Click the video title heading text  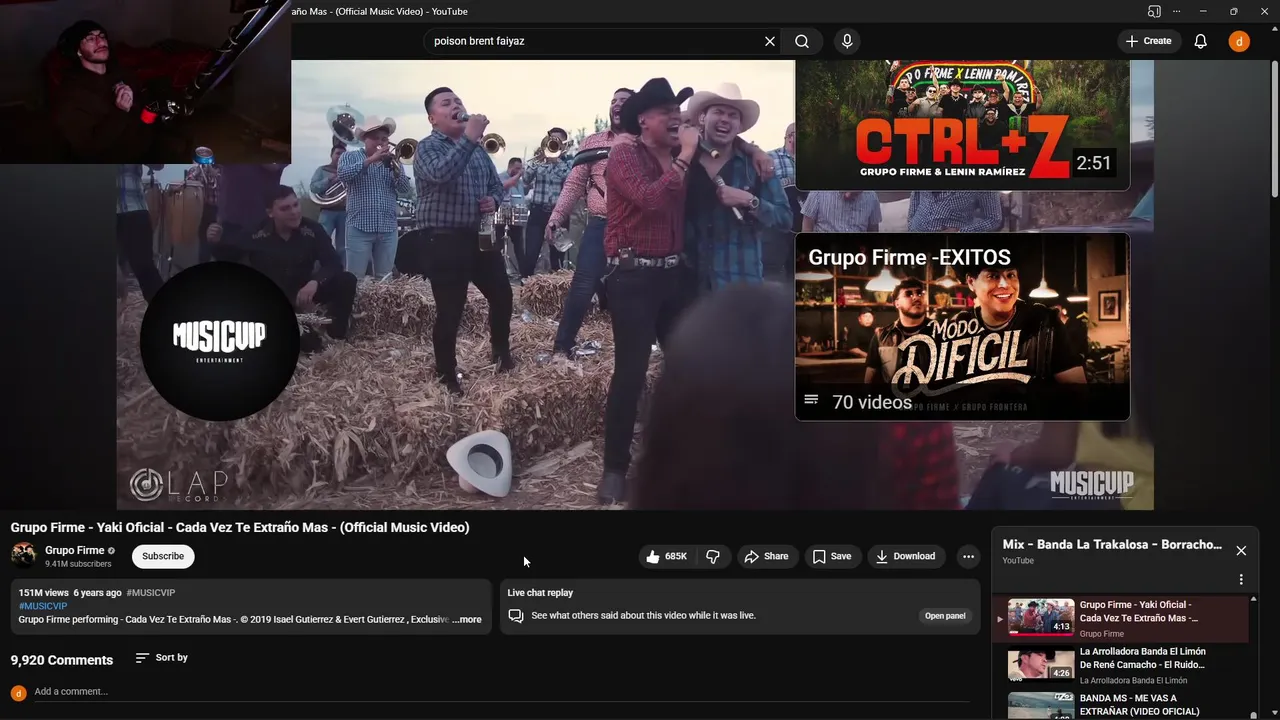pos(240,527)
